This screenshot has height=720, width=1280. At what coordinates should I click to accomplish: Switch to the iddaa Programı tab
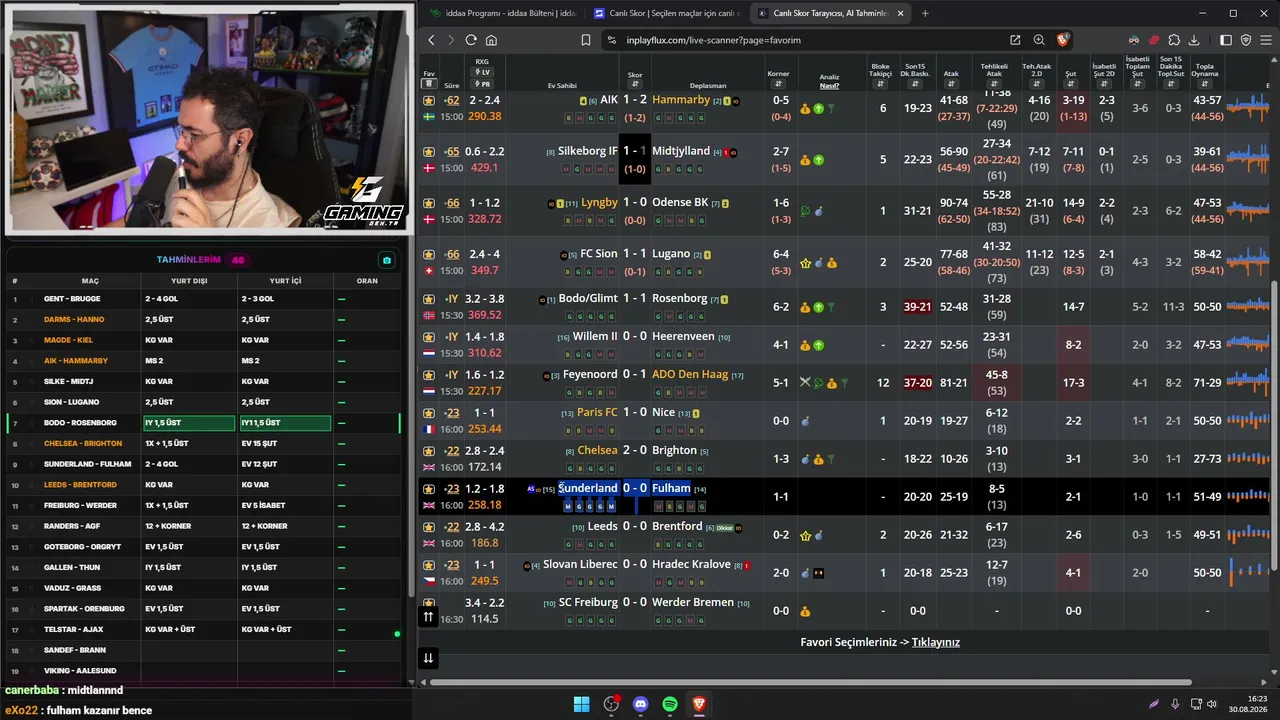502,13
